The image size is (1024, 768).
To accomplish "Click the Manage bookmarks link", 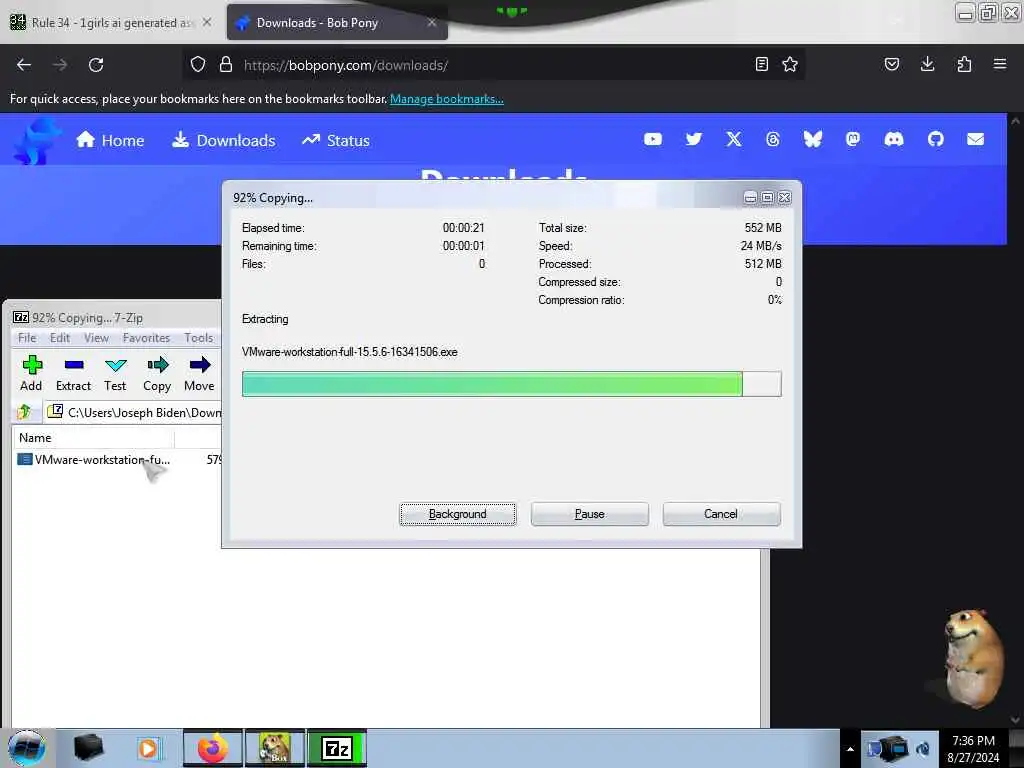I will [447, 99].
